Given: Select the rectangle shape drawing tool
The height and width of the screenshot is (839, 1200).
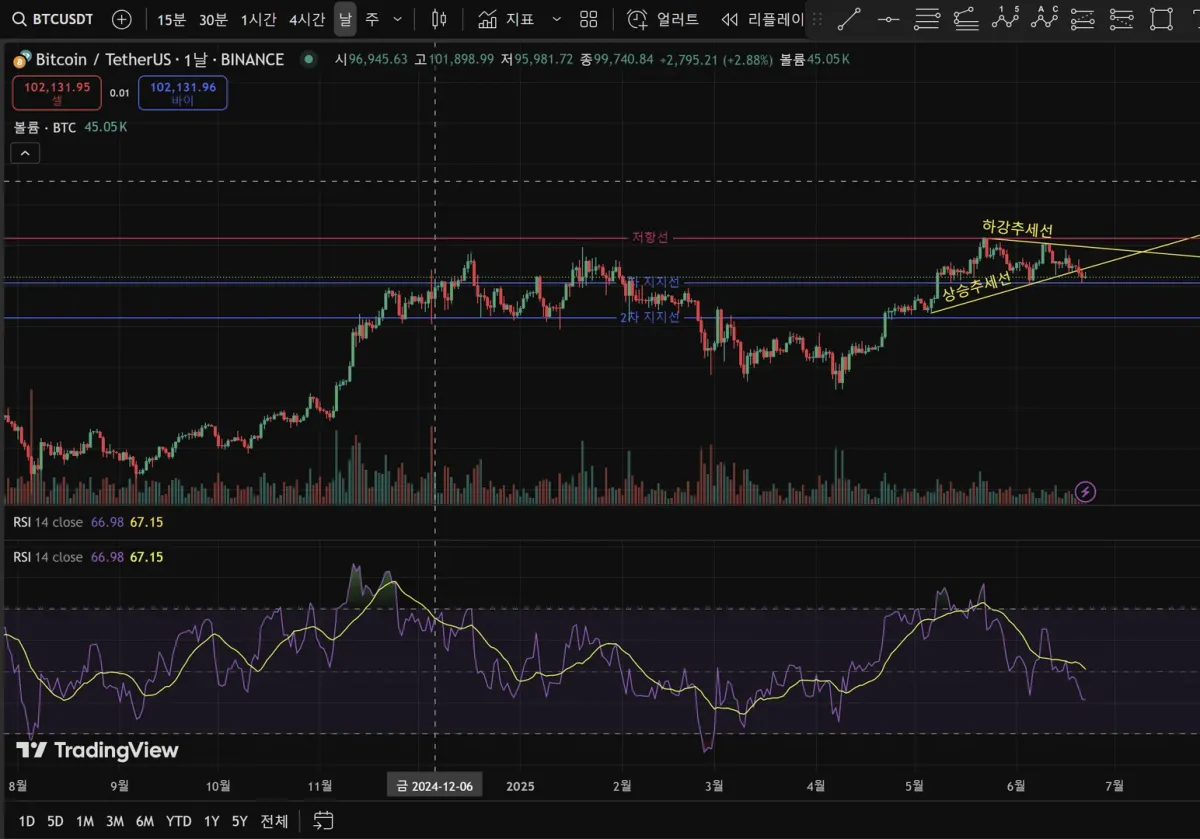Looking at the screenshot, I should (1160, 19).
